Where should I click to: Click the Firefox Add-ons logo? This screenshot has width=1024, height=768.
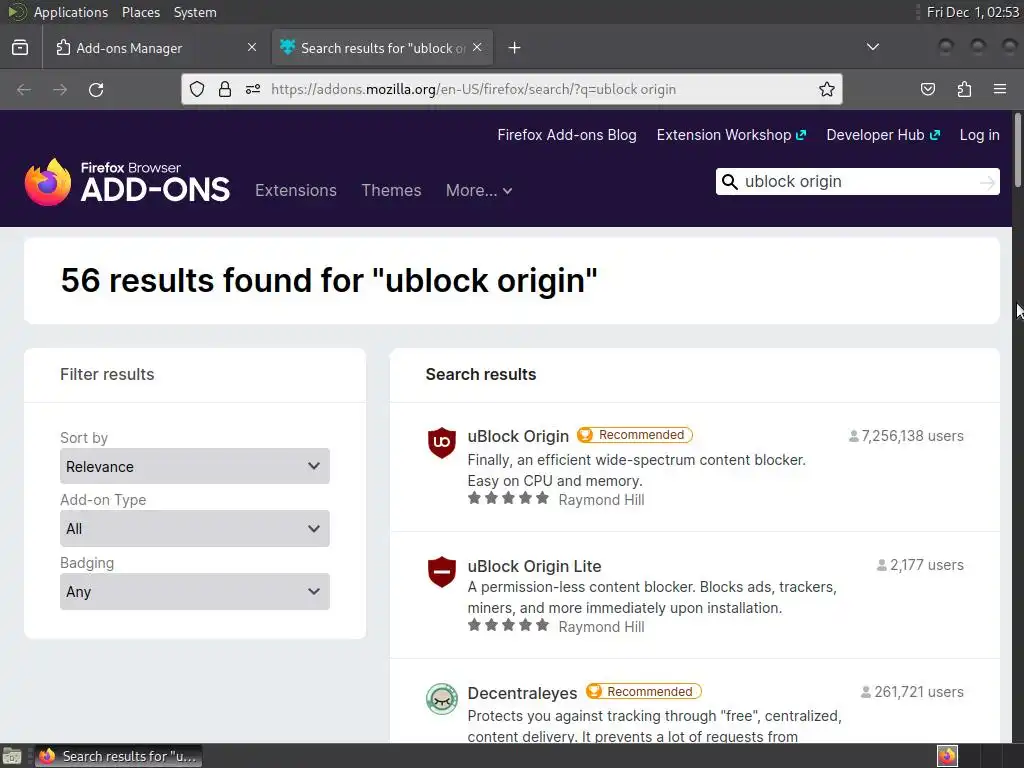pos(127,182)
